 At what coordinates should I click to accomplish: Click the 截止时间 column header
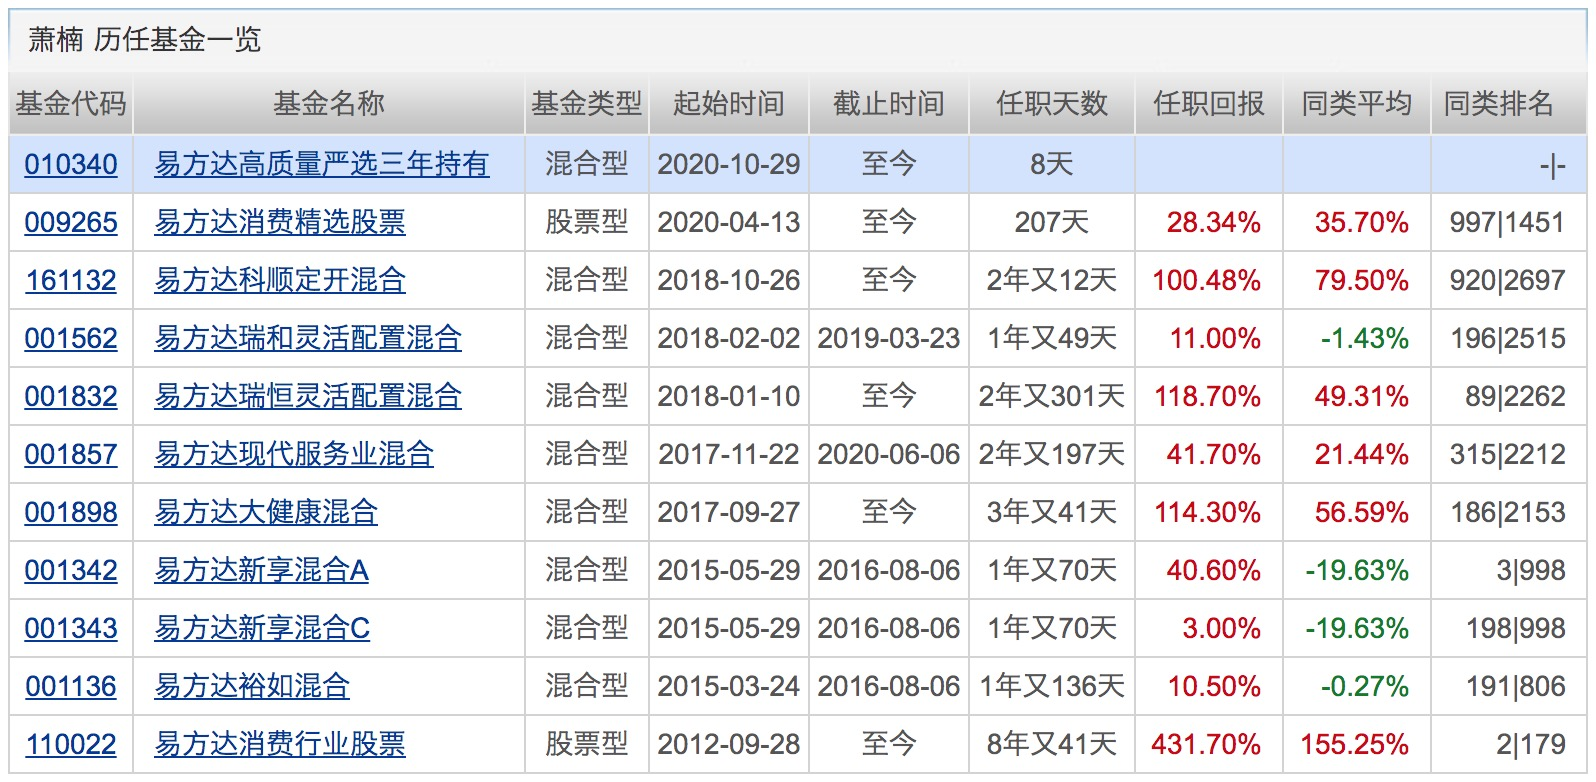coord(889,104)
